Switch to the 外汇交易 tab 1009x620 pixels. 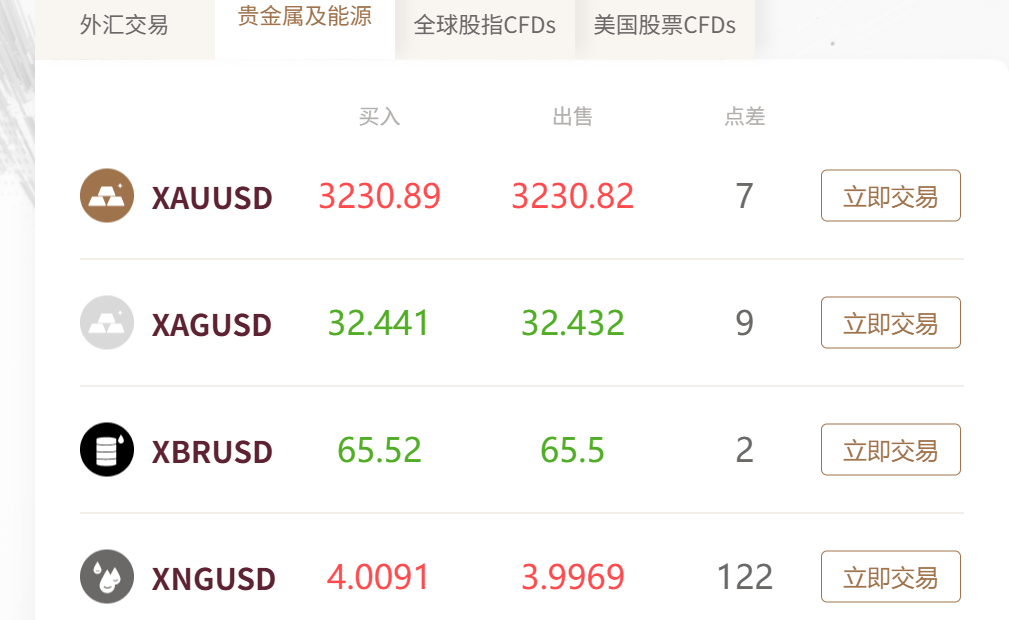pos(125,26)
